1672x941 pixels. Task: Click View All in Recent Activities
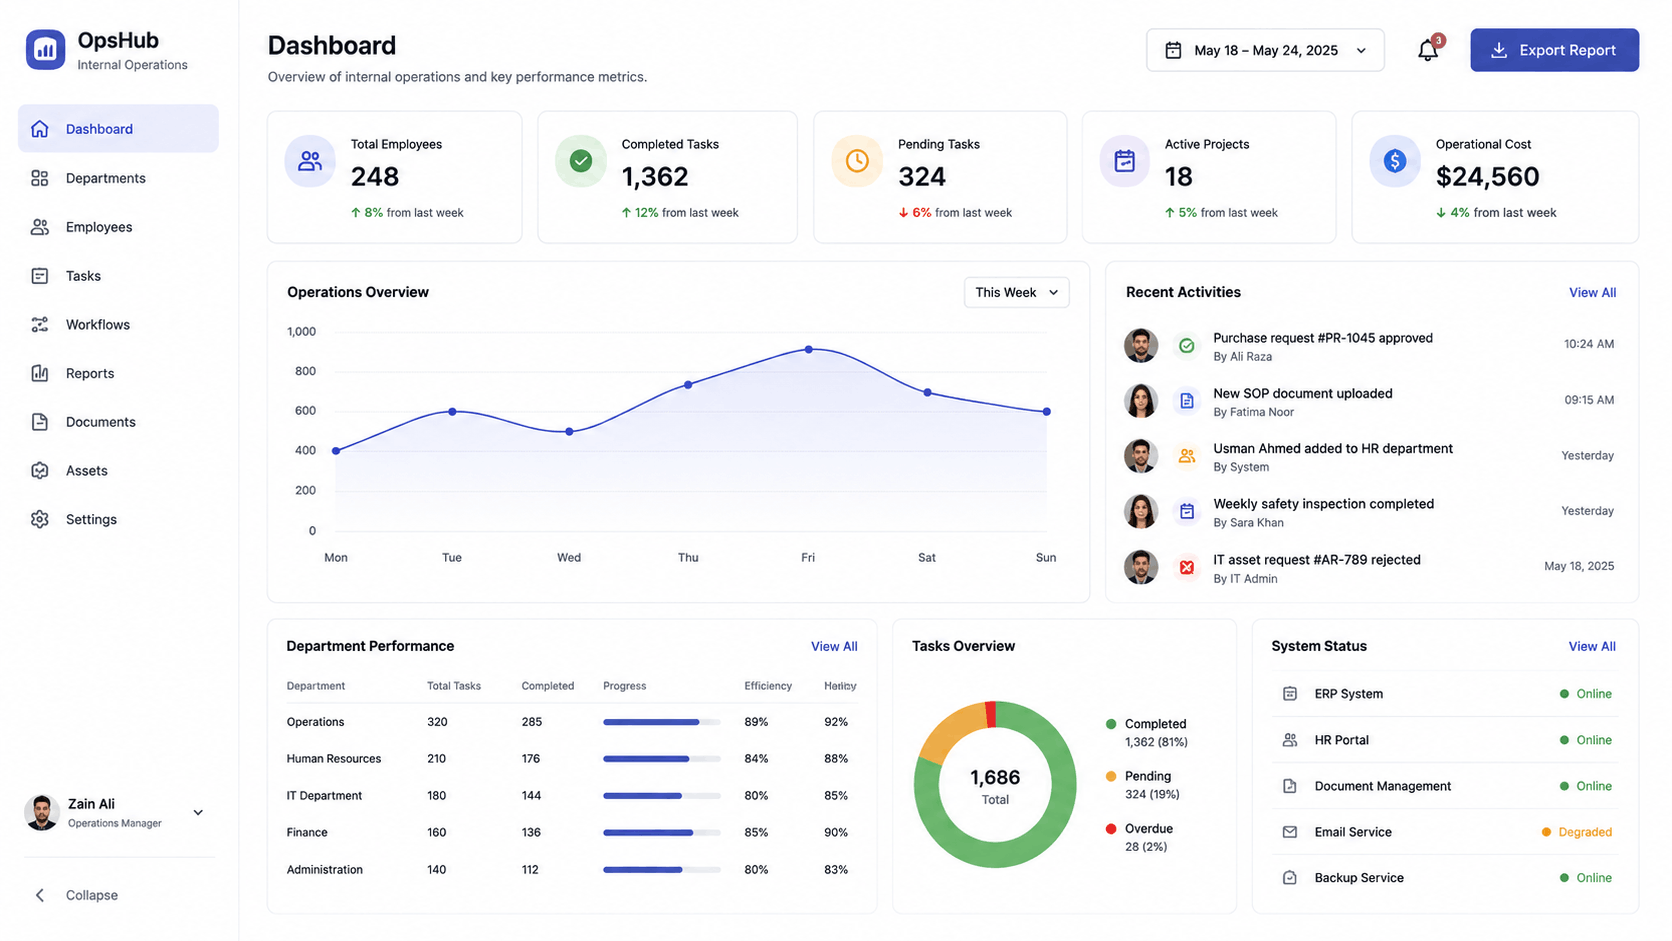tap(1592, 293)
